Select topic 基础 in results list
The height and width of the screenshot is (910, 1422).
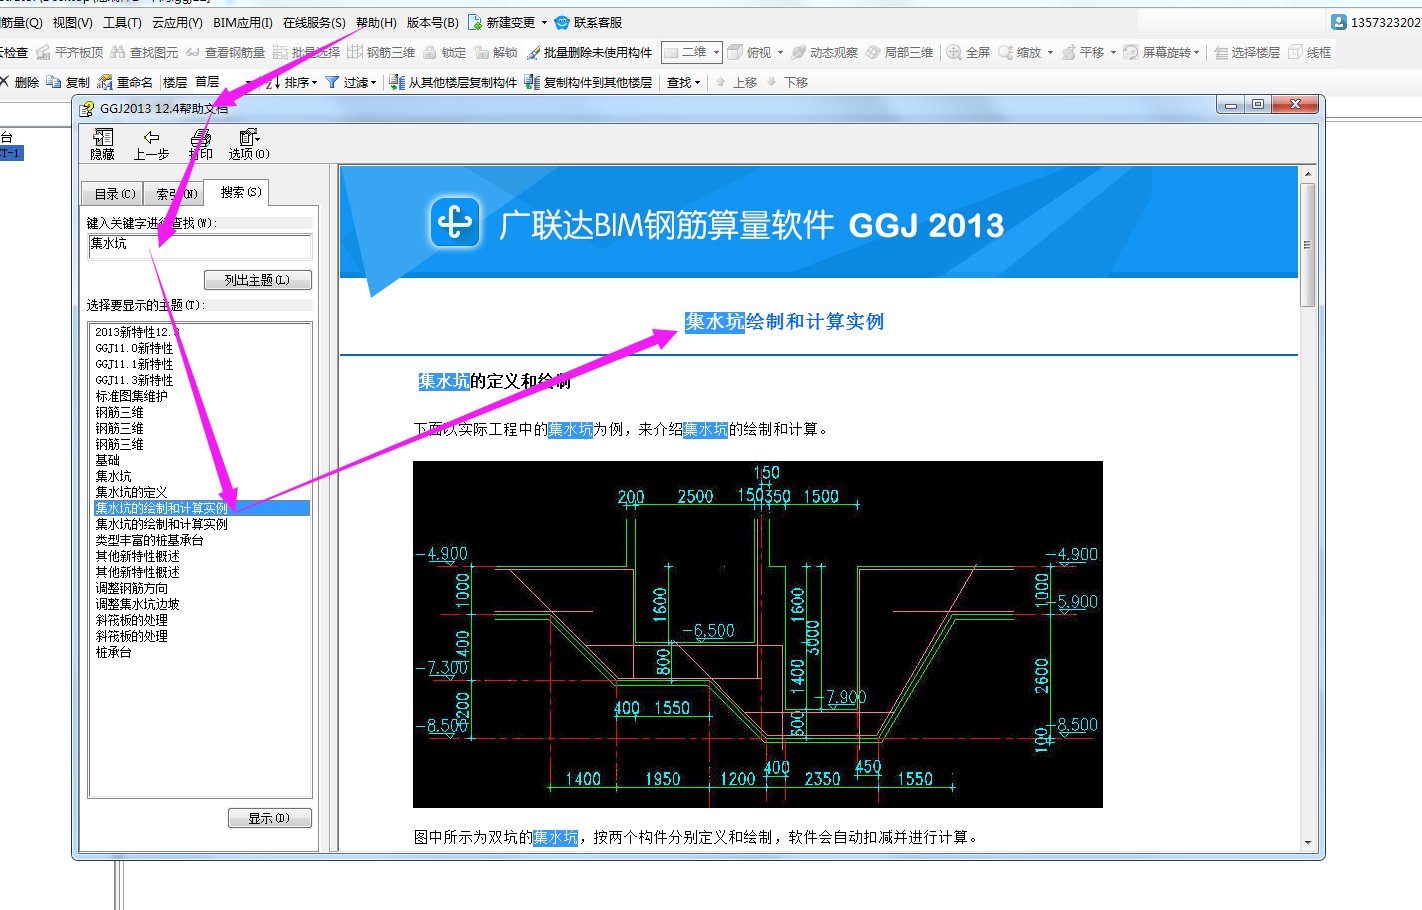[x=107, y=460]
